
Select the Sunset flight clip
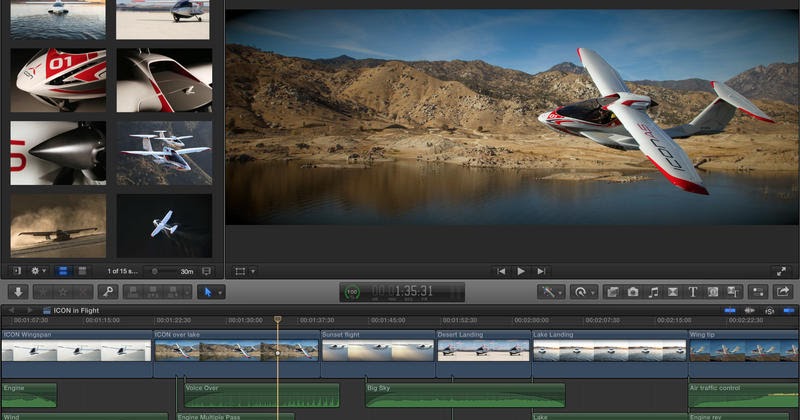pos(378,354)
